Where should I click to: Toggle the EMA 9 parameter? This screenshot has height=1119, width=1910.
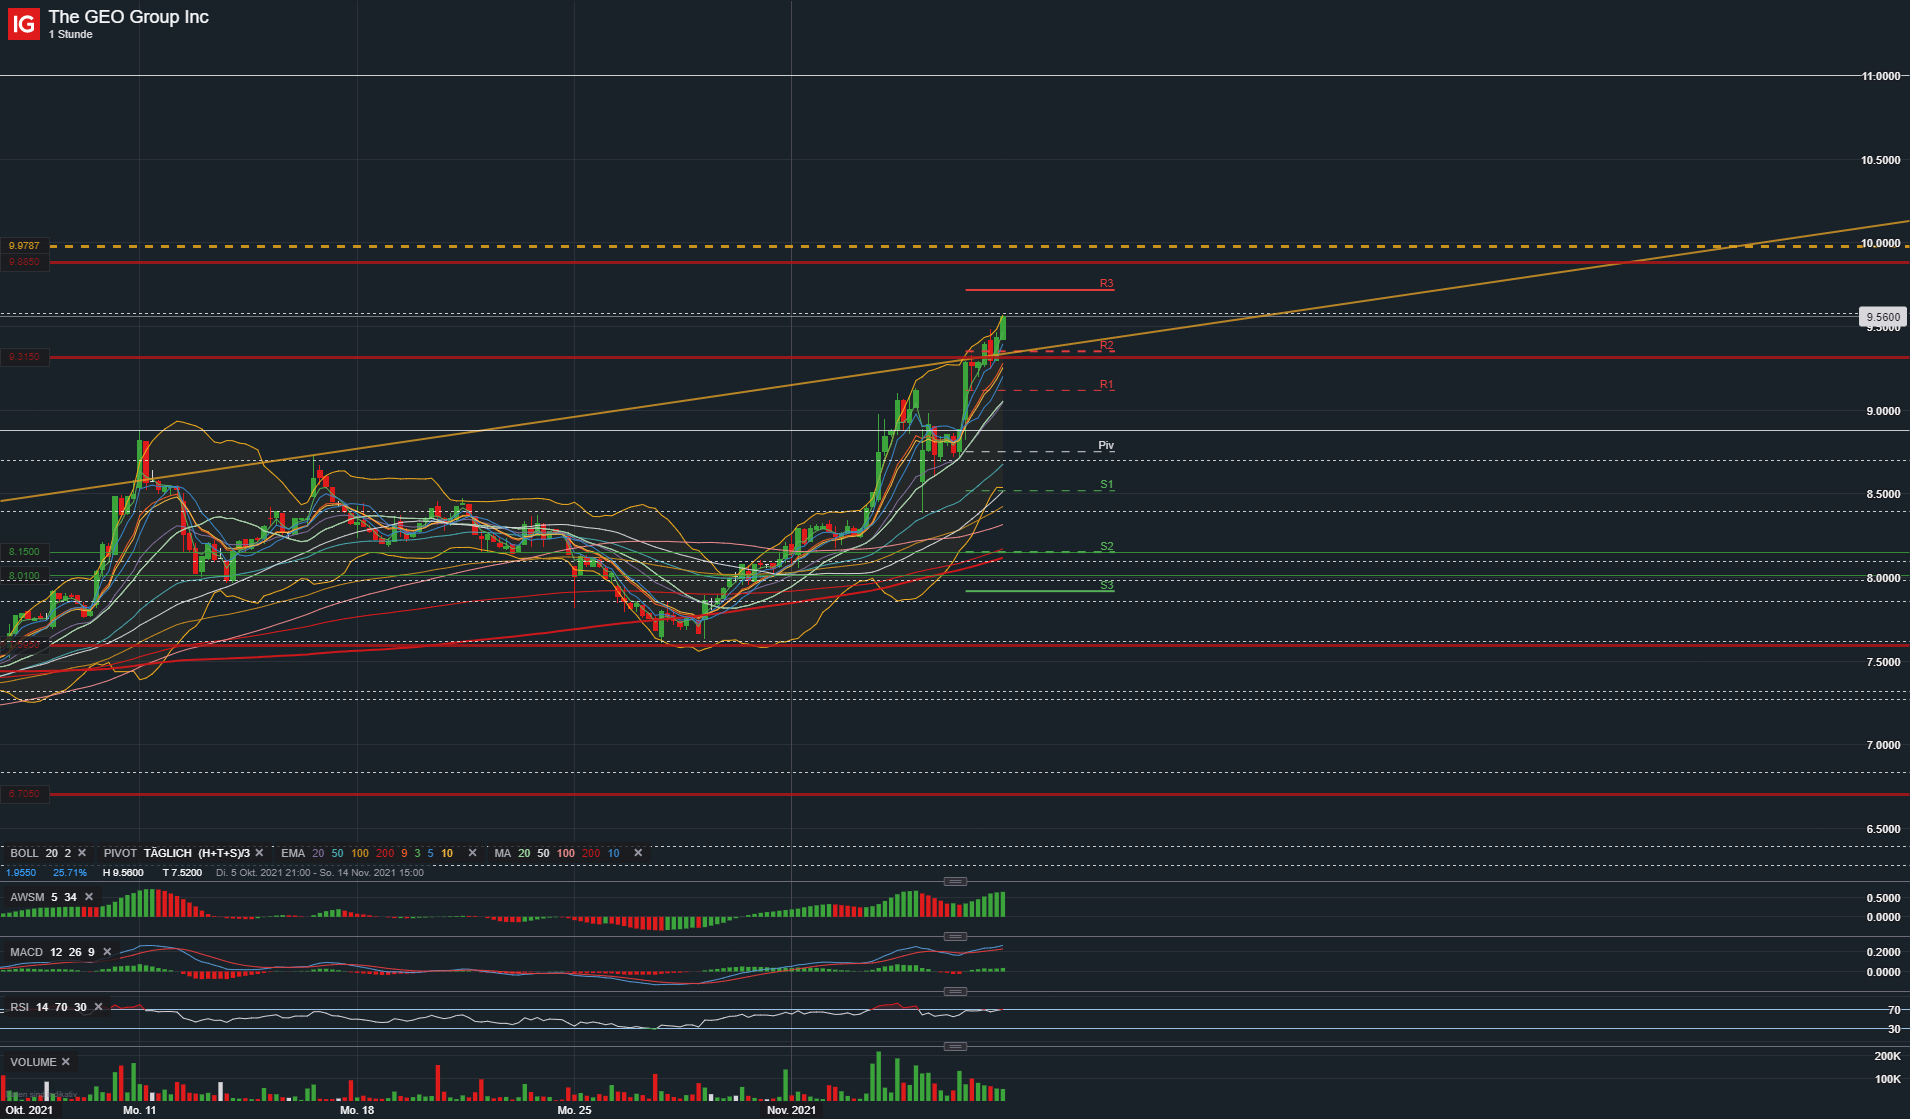pyautogui.click(x=403, y=853)
